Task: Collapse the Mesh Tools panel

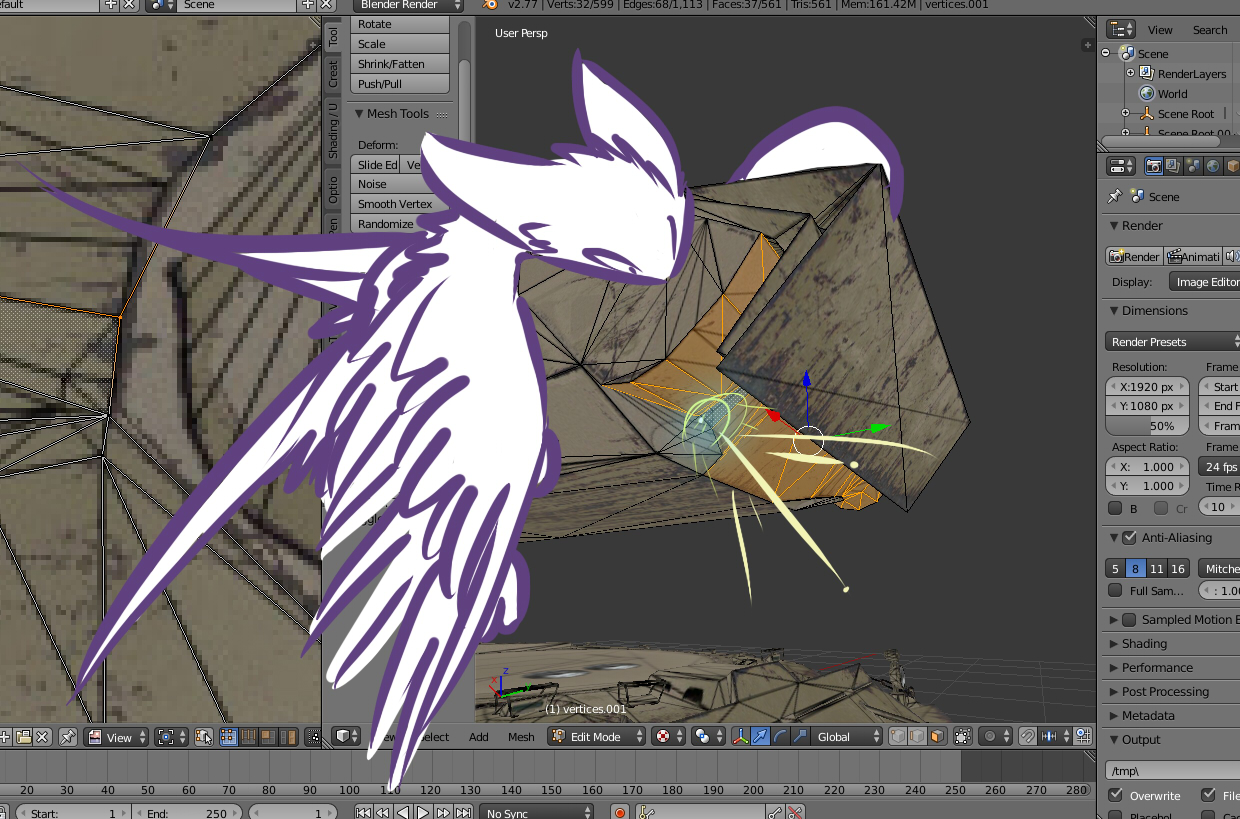Action: [x=359, y=114]
